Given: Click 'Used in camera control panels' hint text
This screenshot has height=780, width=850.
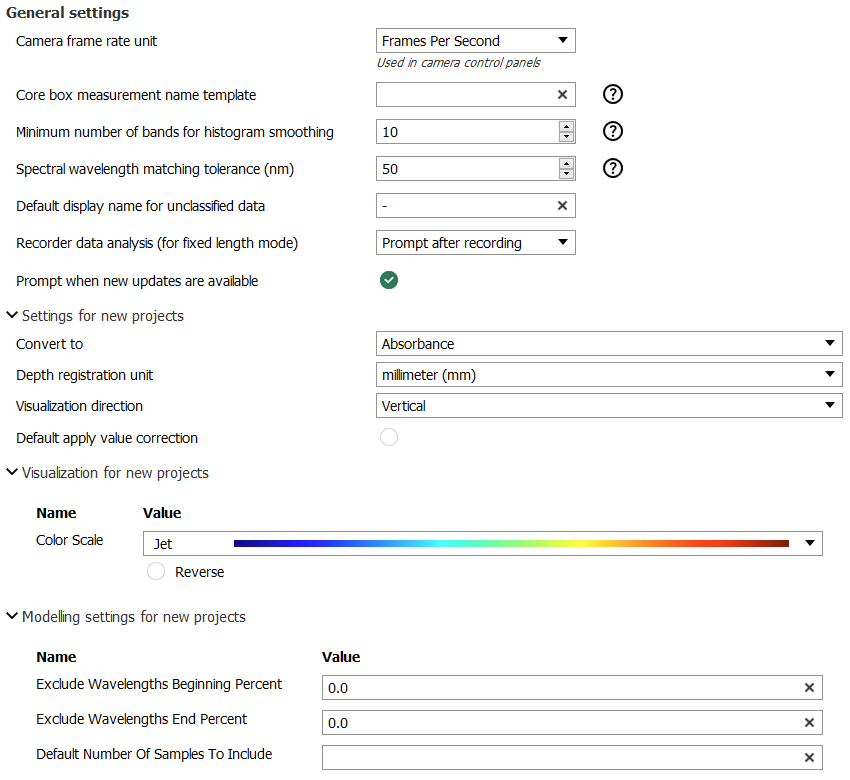Looking at the screenshot, I should (459, 62).
